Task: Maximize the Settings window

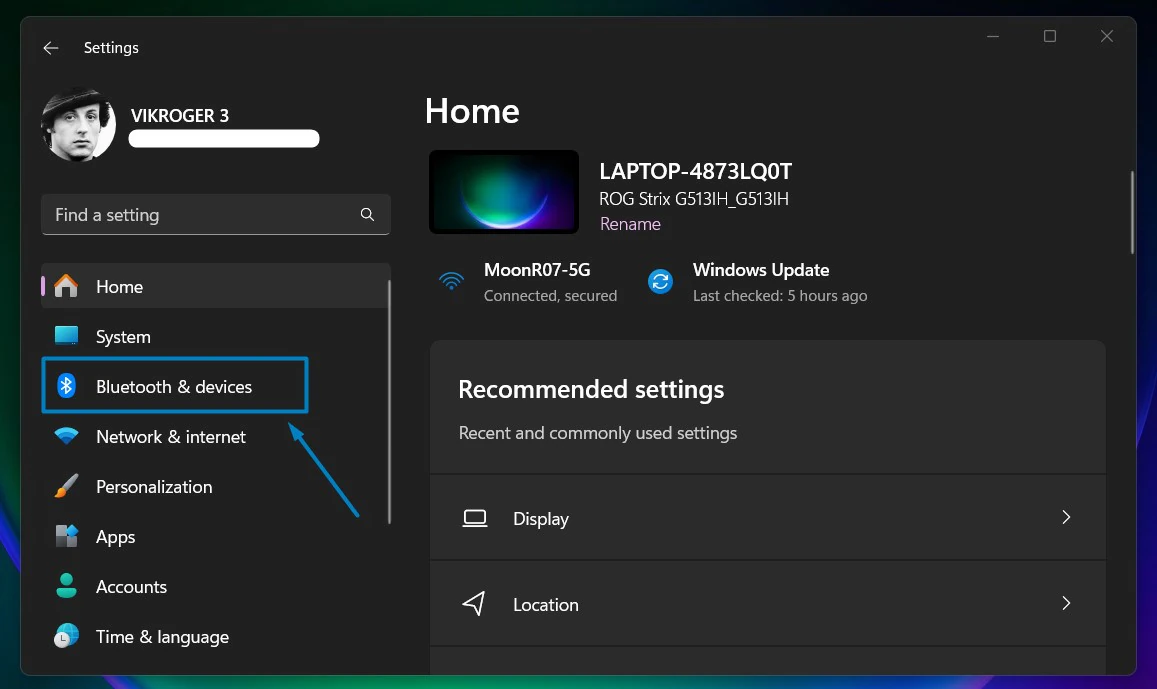Action: 1050,36
